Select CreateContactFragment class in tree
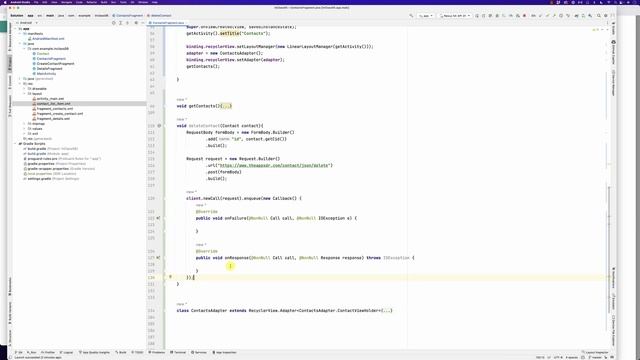The image size is (640, 360). coord(53,64)
